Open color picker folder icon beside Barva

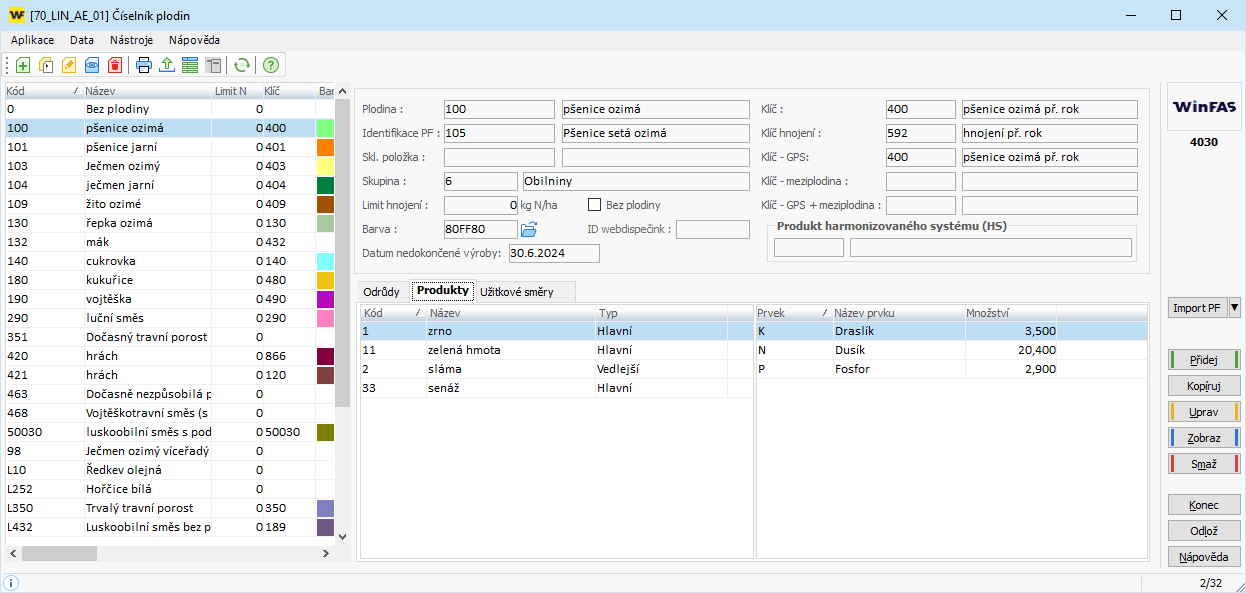click(x=530, y=230)
